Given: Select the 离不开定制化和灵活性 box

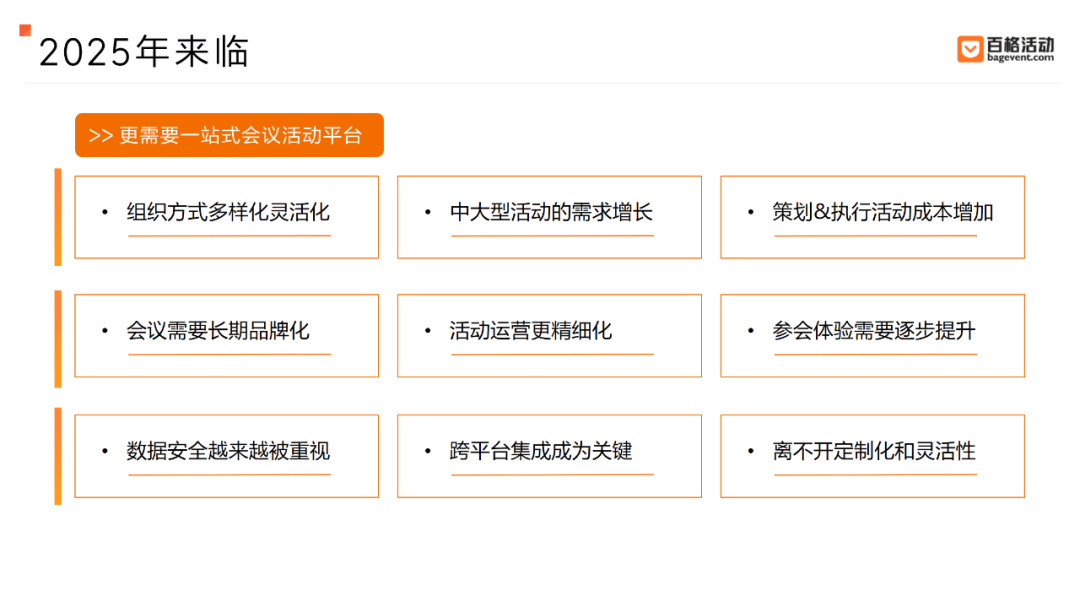Looking at the screenshot, I should point(872,456).
